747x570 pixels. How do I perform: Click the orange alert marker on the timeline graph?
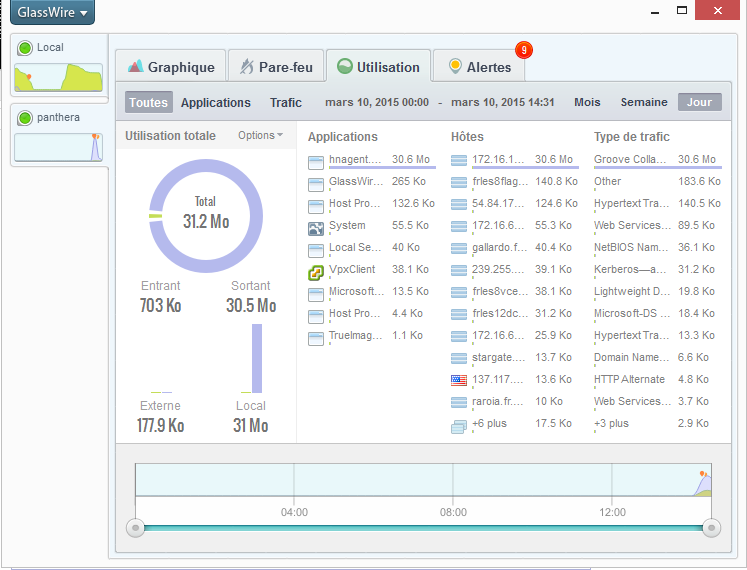[702, 473]
